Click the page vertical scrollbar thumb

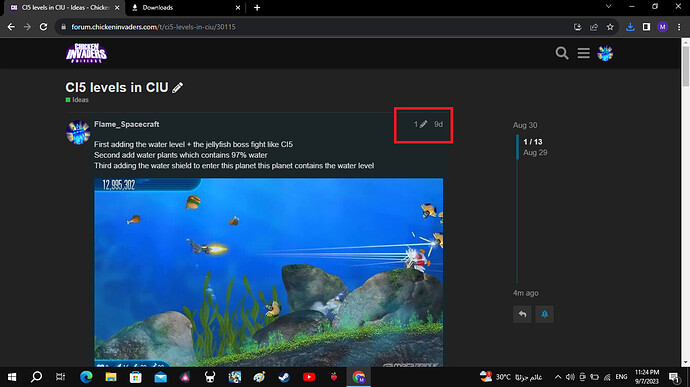click(x=686, y=66)
